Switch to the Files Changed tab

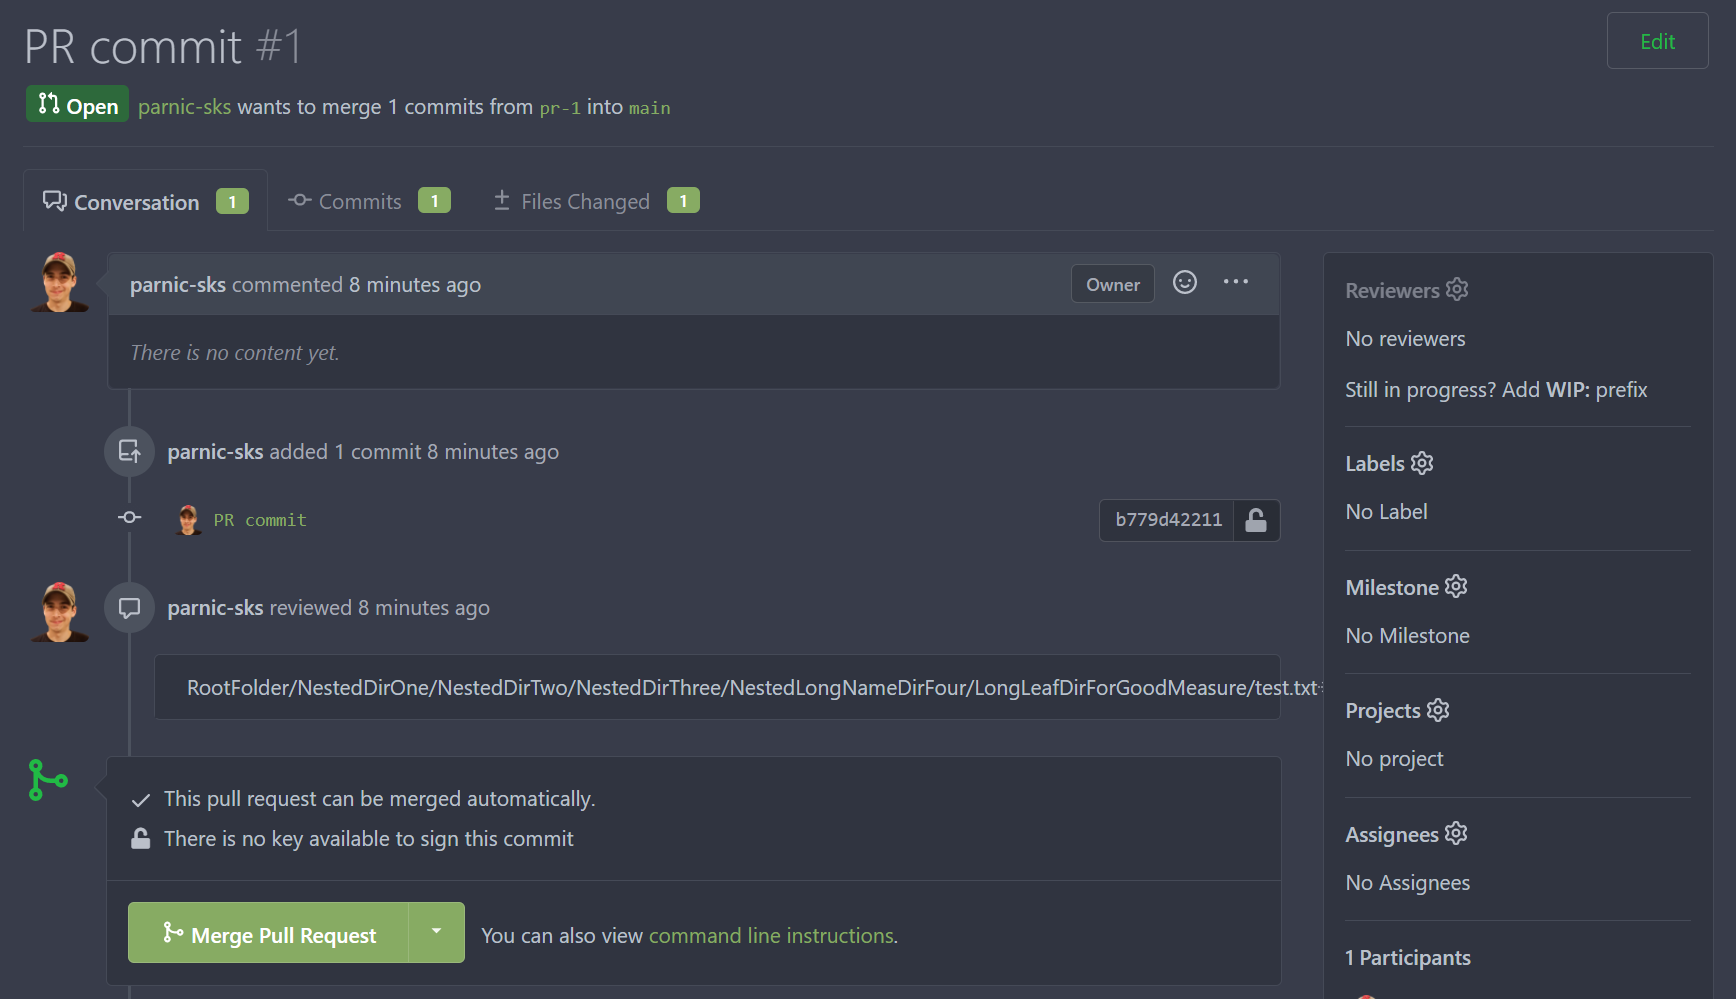coord(584,201)
